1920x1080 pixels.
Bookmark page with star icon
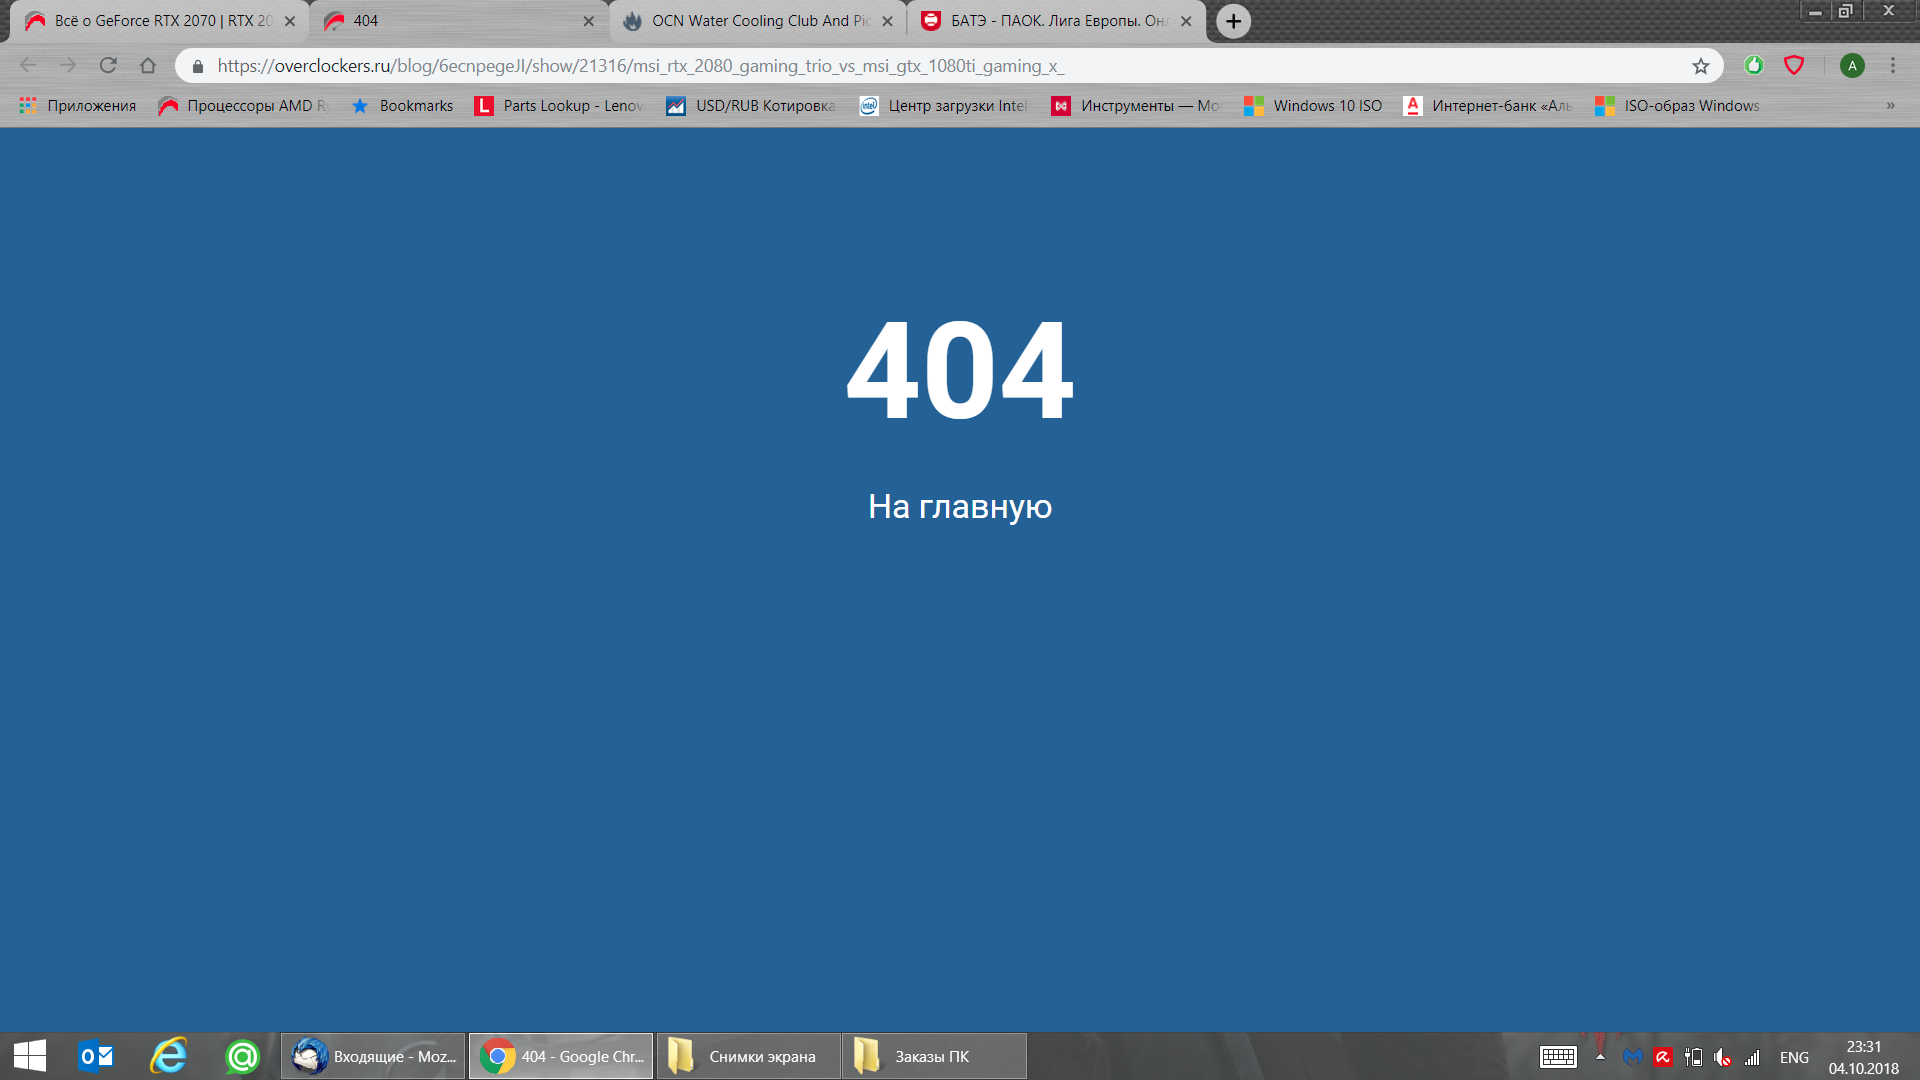[1700, 66]
